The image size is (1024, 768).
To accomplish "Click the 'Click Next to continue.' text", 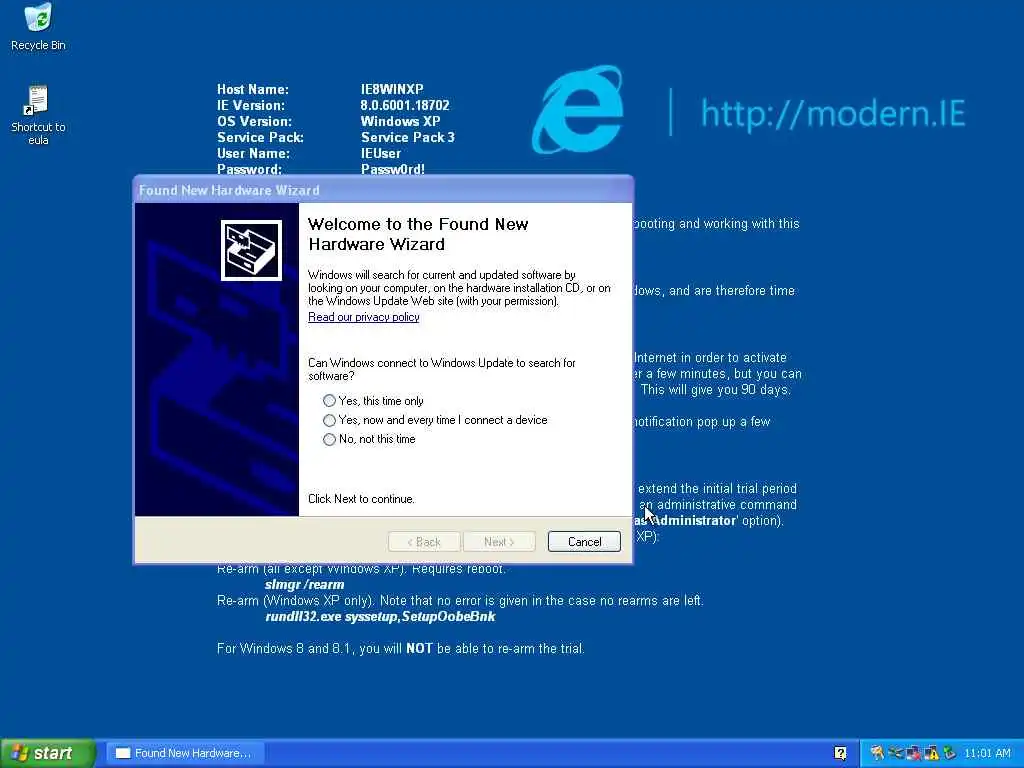I will tap(361, 499).
